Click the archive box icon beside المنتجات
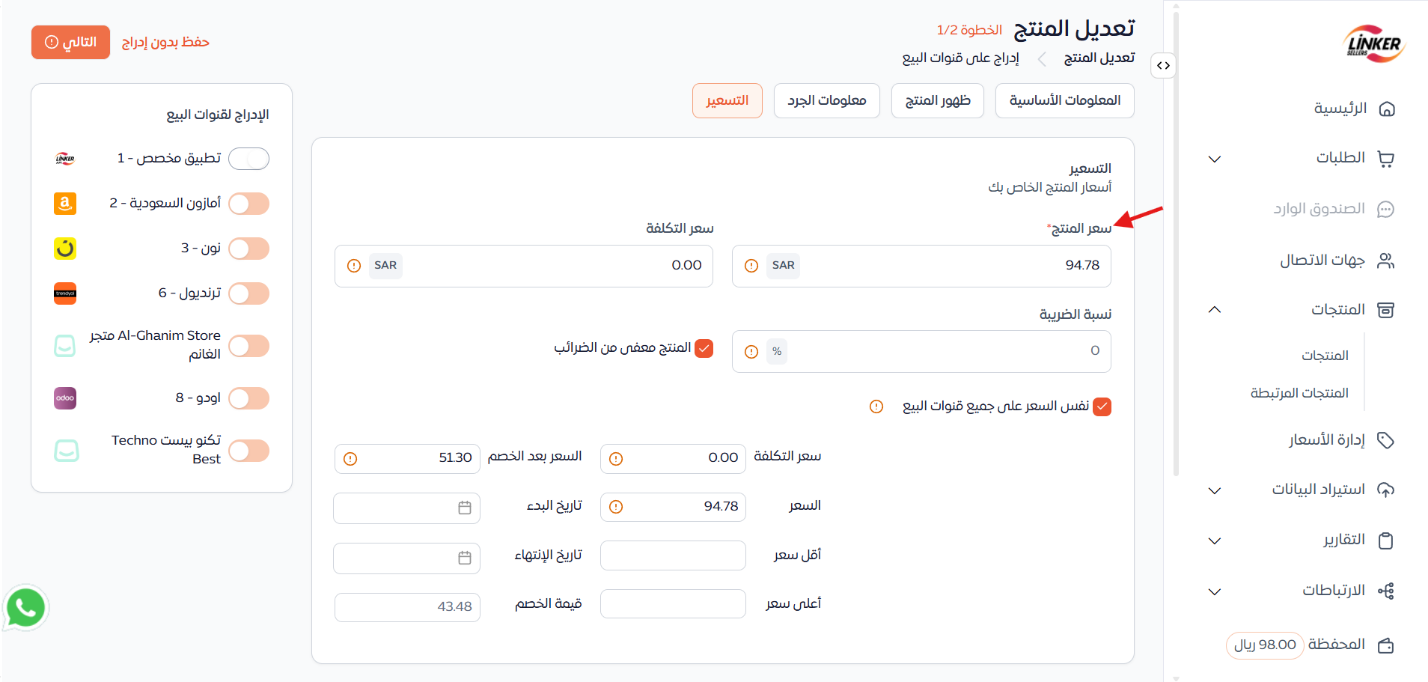Screen dimensions: 1428x682 click(x=1386, y=309)
